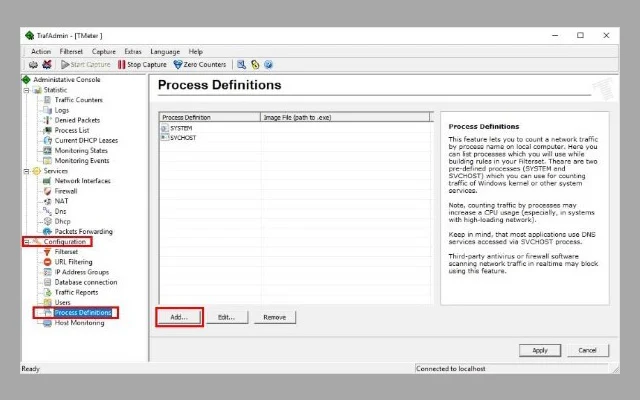640x400 pixels.
Task: Select Filterset funnel icon under Configuration
Action: click(47, 252)
